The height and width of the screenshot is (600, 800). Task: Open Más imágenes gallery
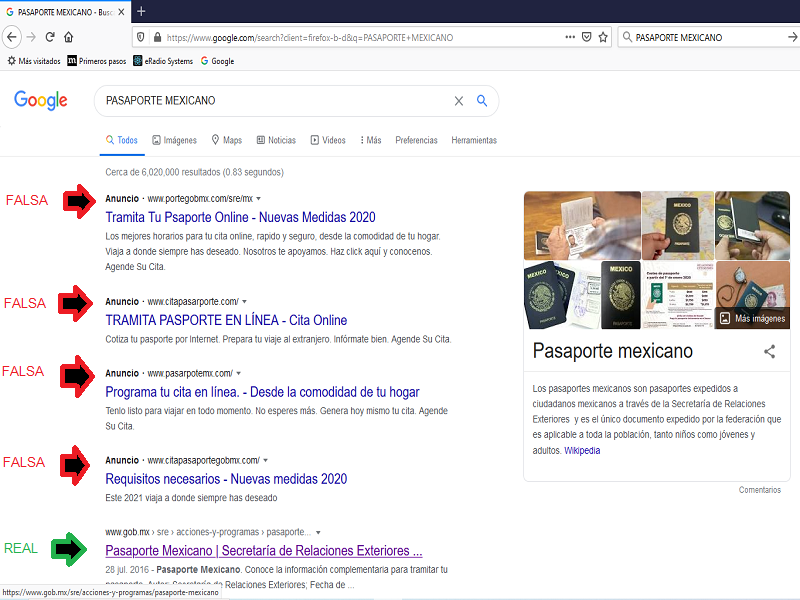[753, 318]
